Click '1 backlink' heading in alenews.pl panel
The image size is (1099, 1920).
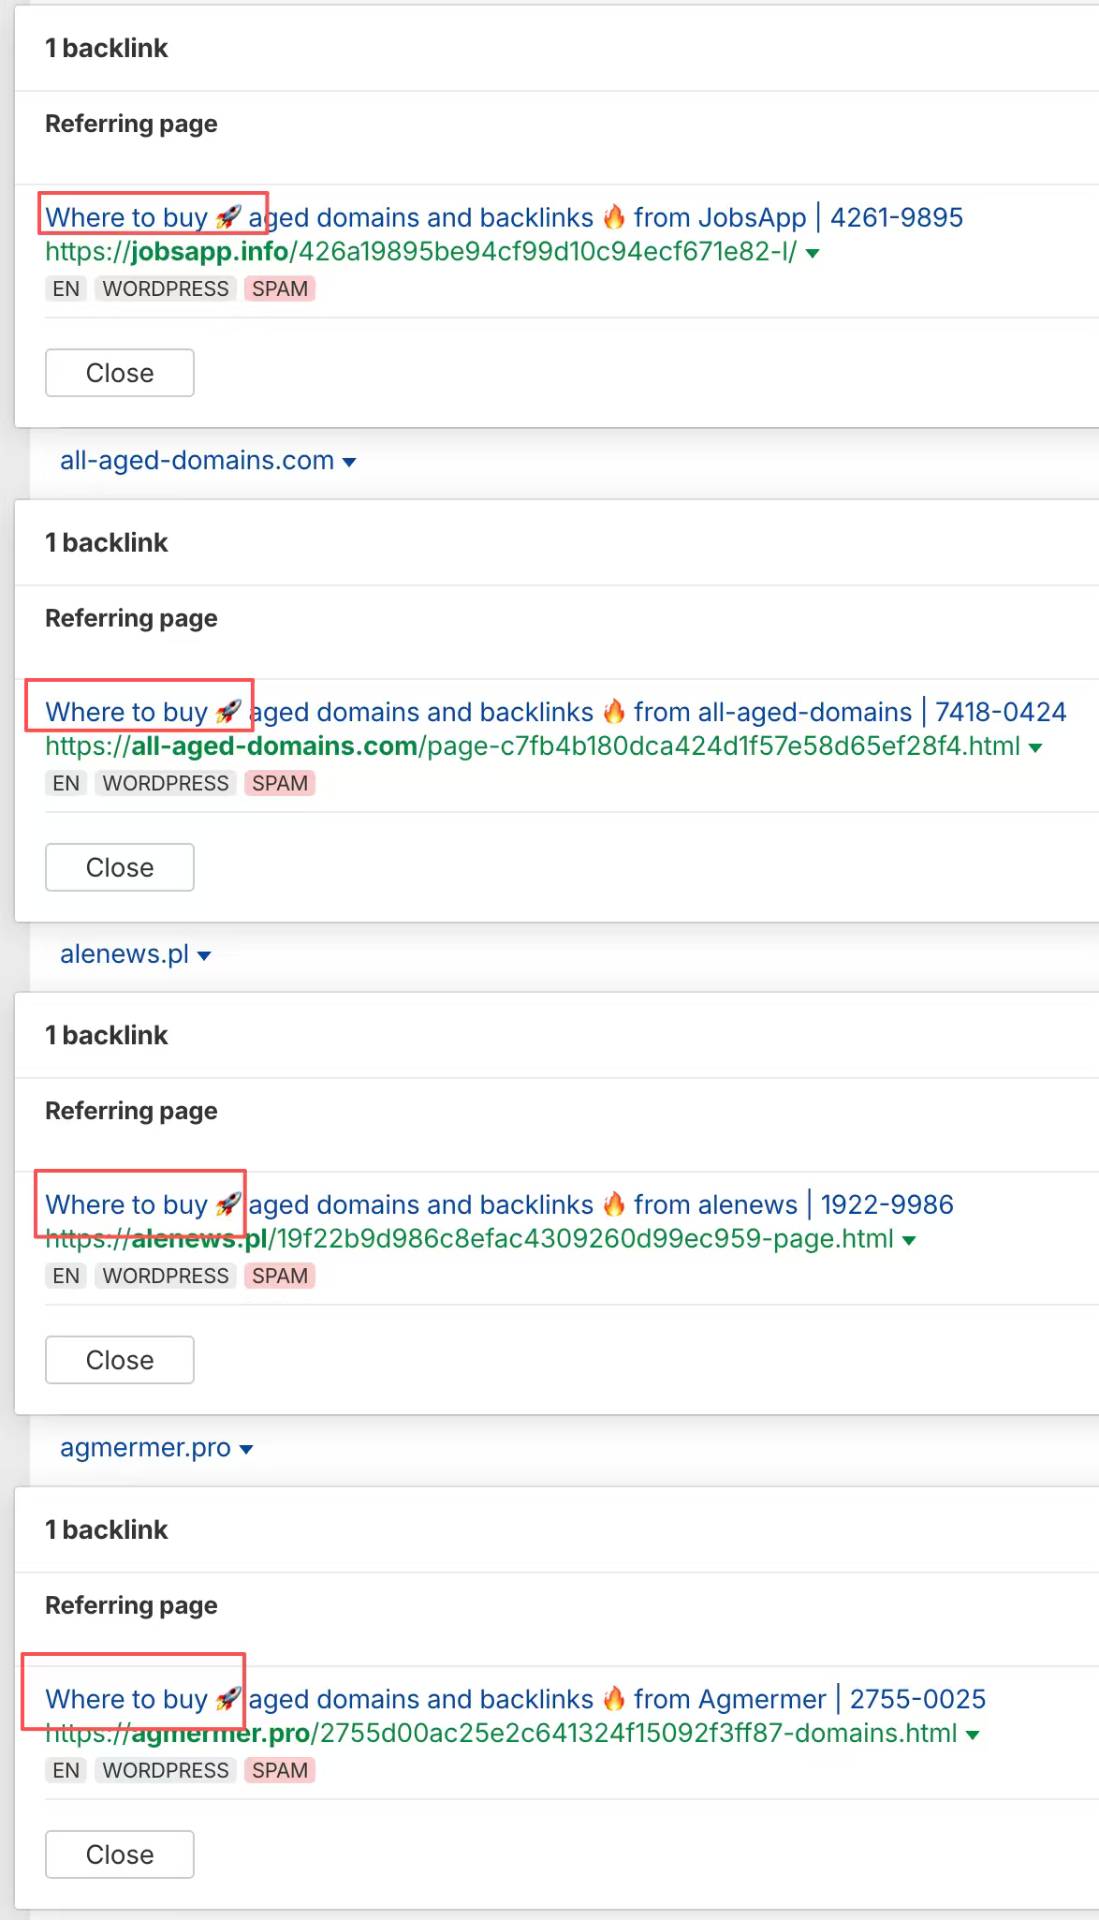pyautogui.click(x=106, y=1035)
